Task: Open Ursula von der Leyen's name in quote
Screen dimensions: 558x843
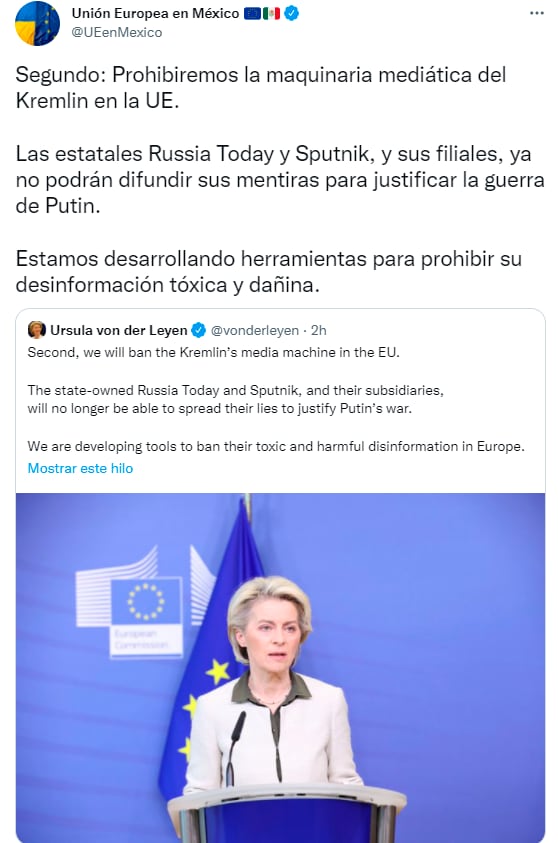Action: pyautogui.click(x=118, y=330)
